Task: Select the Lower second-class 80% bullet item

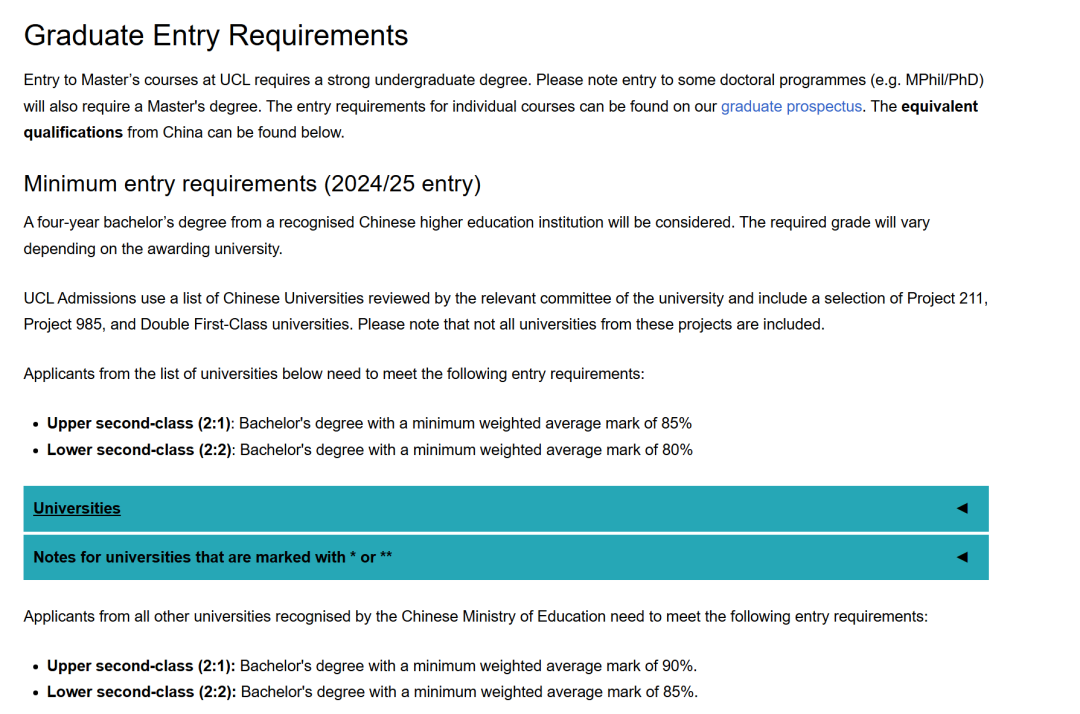Action: coord(369,450)
